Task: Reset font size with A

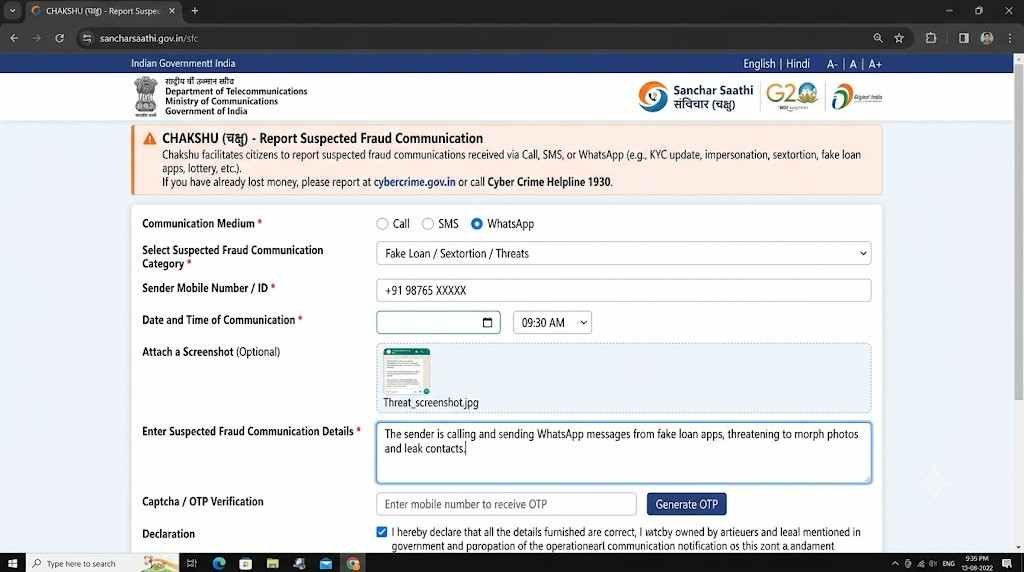Action: tap(853, 64)
